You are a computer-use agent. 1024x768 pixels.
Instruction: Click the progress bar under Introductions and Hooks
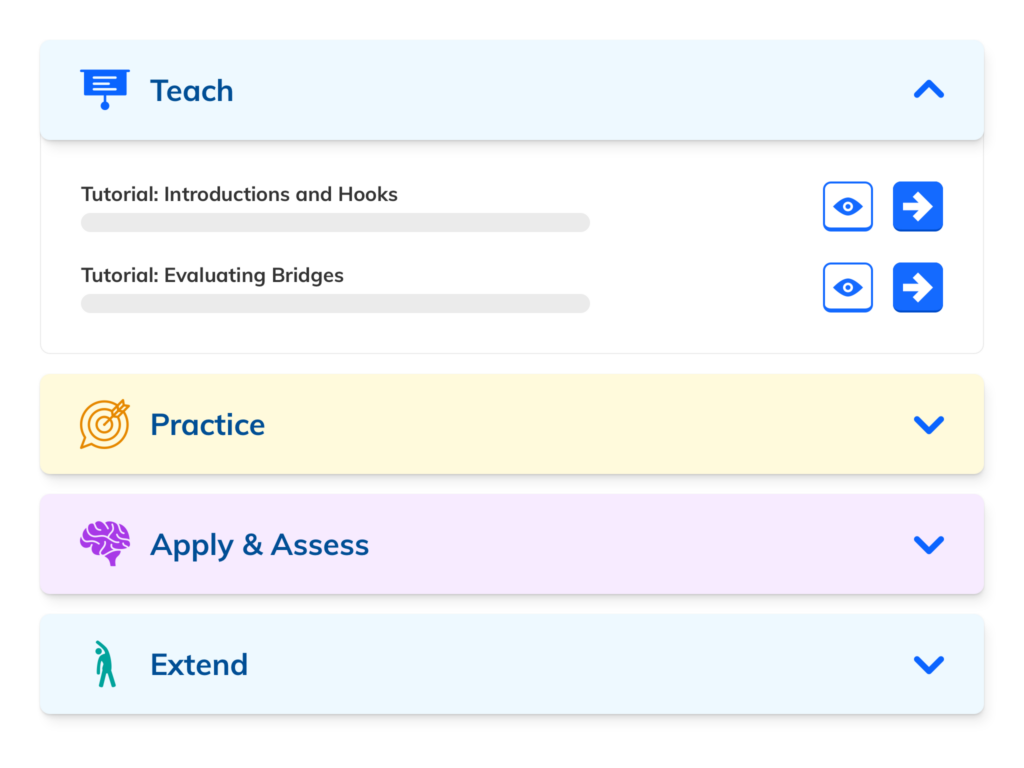(334, 222)
